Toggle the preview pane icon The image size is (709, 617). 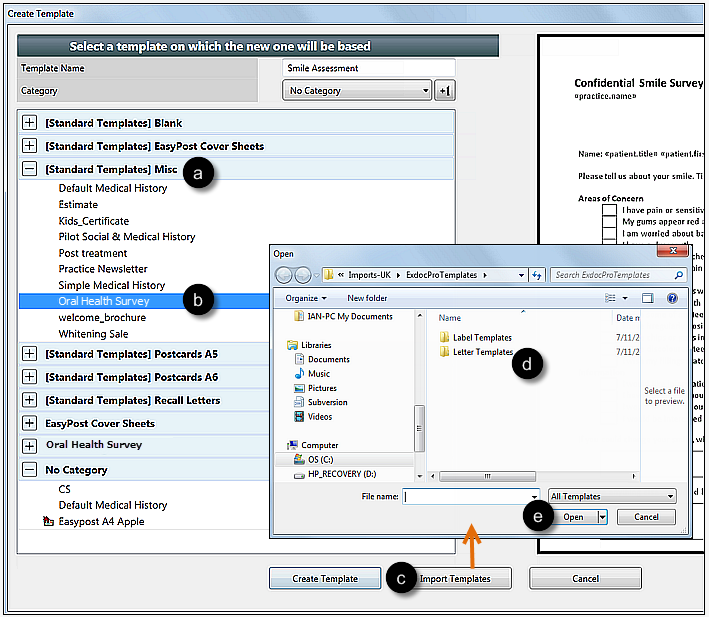pyautogui.click(x=648, y=298)
